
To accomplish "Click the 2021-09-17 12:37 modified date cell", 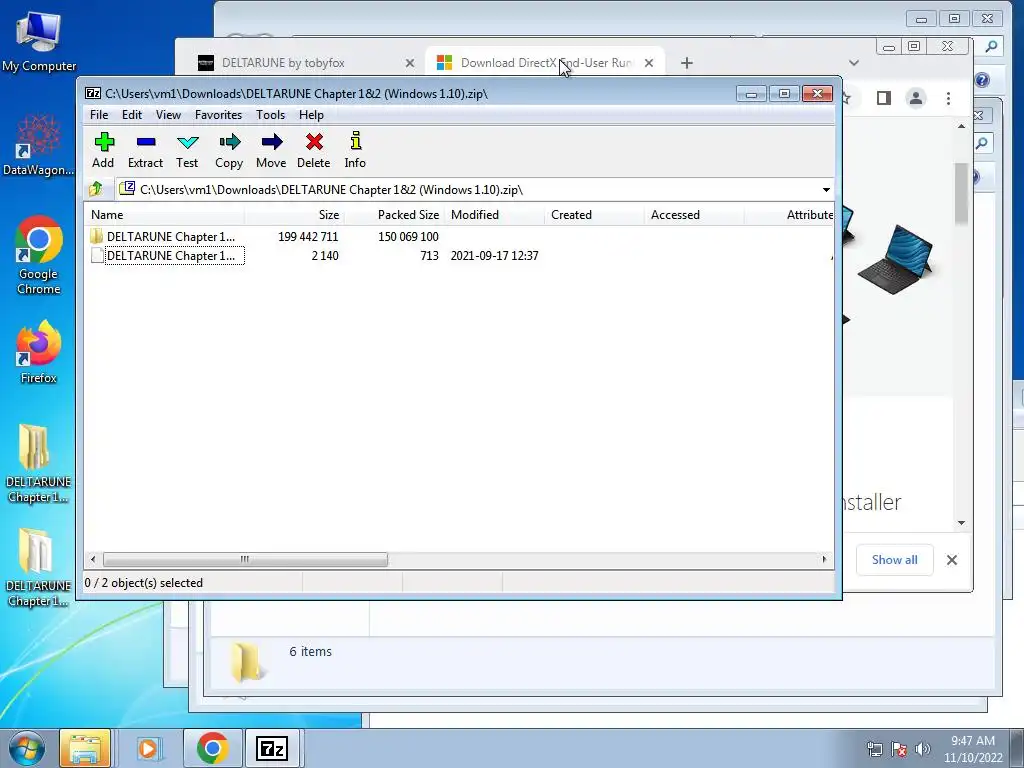I will (494, 255).
